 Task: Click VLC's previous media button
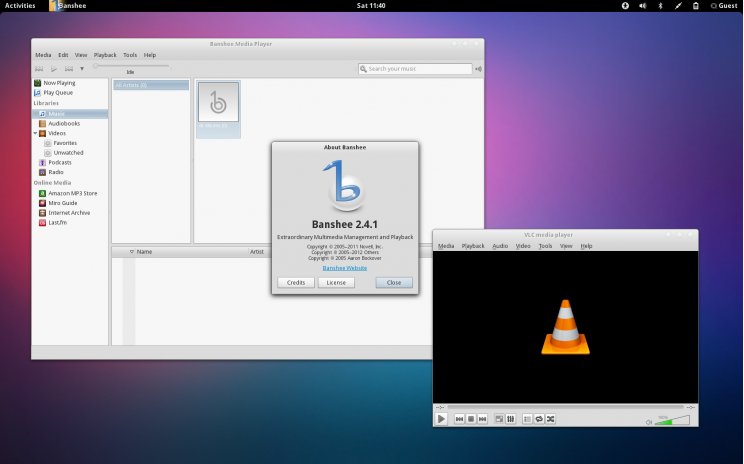coord(459,419)
